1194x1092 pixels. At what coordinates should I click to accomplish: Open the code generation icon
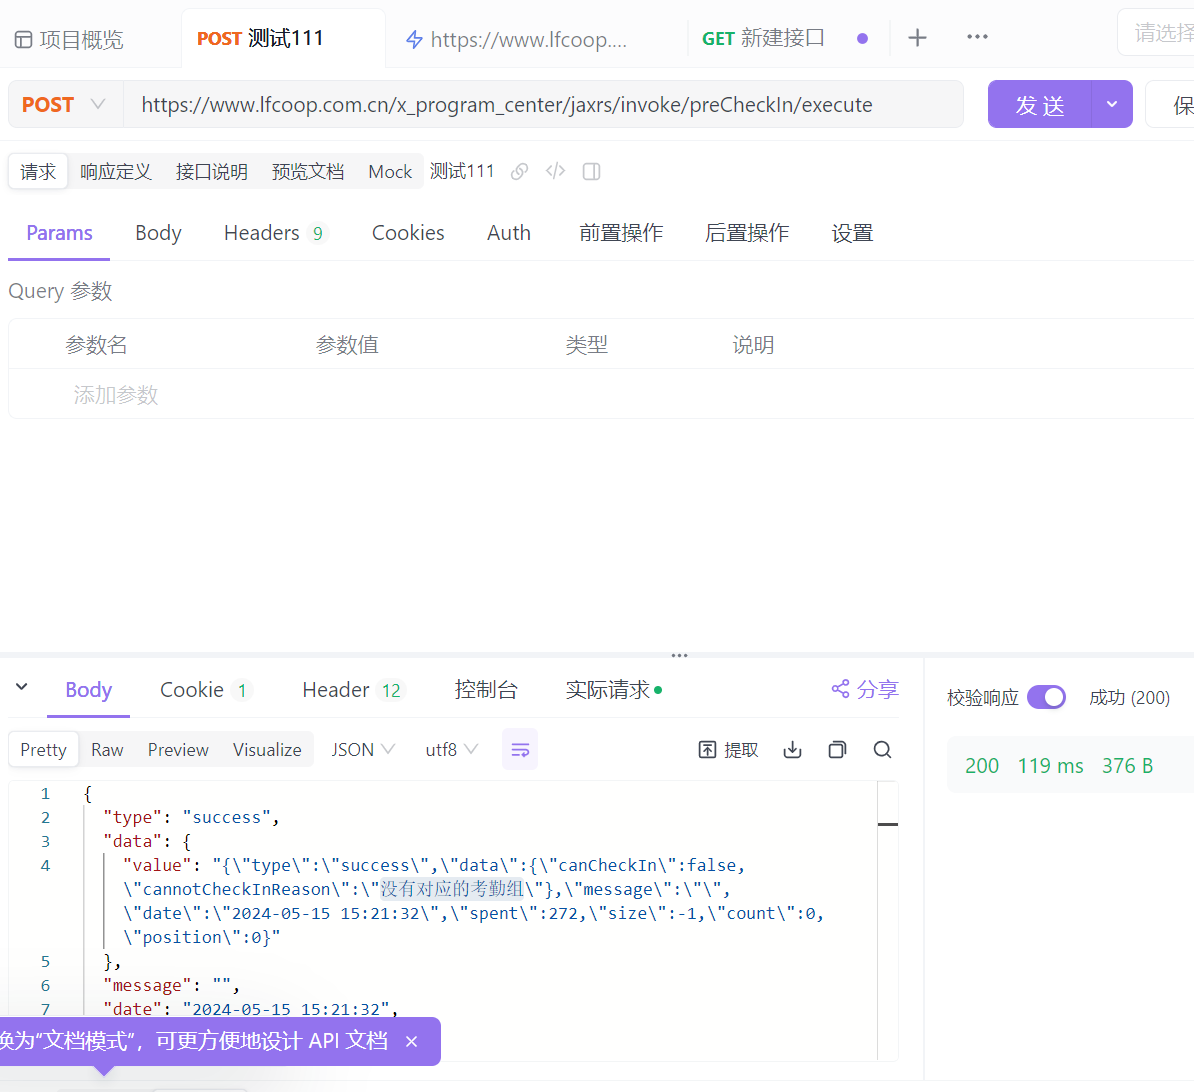(556, 171)
